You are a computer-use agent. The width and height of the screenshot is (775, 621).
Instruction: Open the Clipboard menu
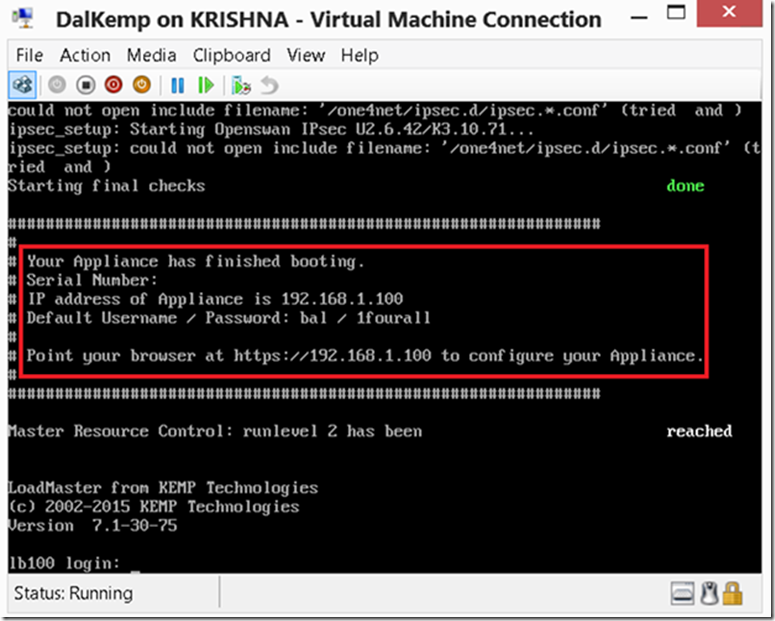[232, 55]
